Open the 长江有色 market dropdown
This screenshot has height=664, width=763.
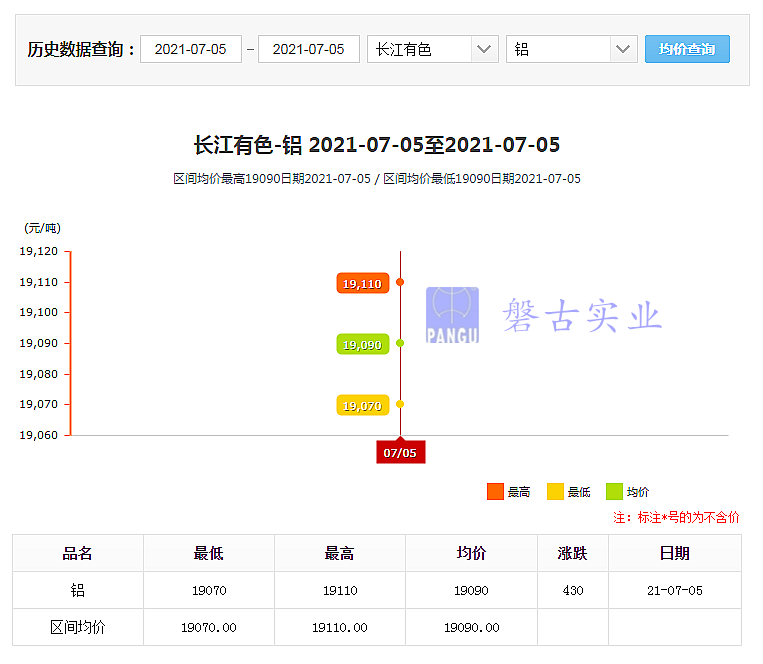tap(433, 49)
